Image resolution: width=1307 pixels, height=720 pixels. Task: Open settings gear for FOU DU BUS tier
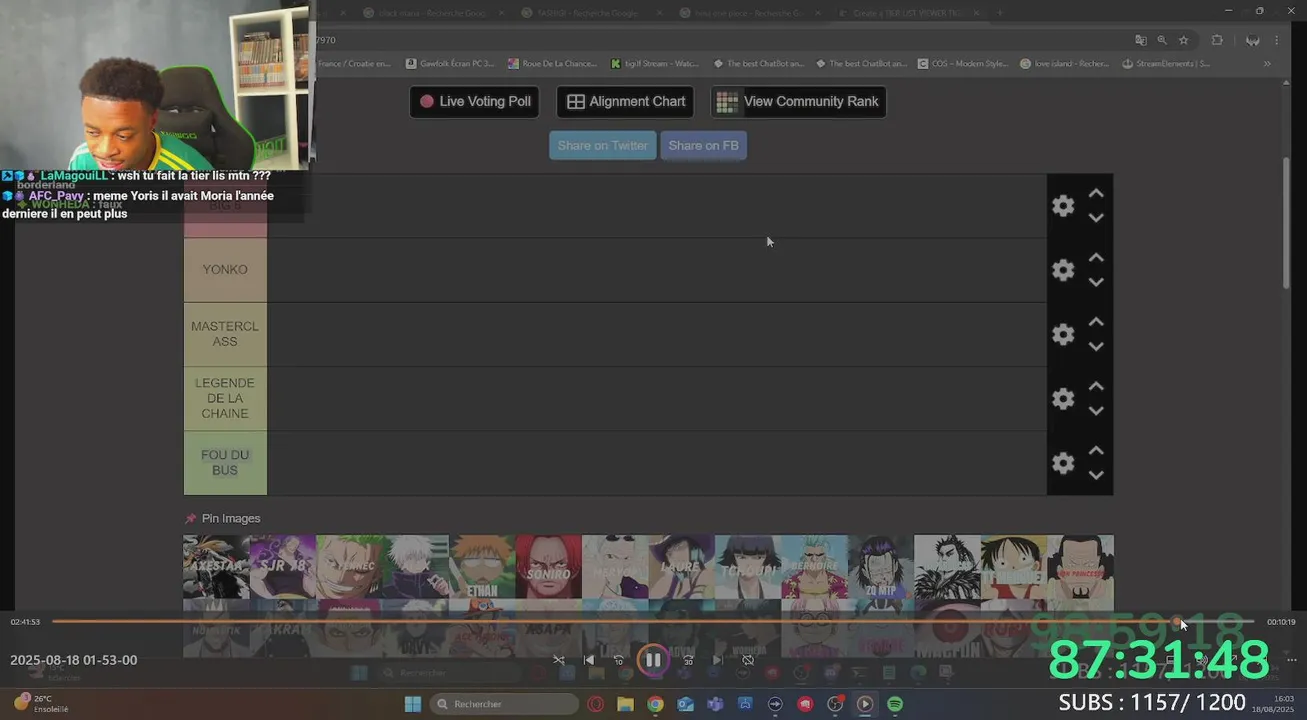coord(1063,463)
